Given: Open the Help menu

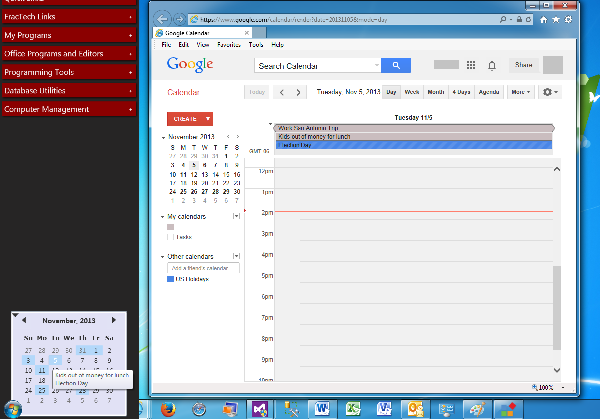Looking at the screenshot, I should [278, 45].
